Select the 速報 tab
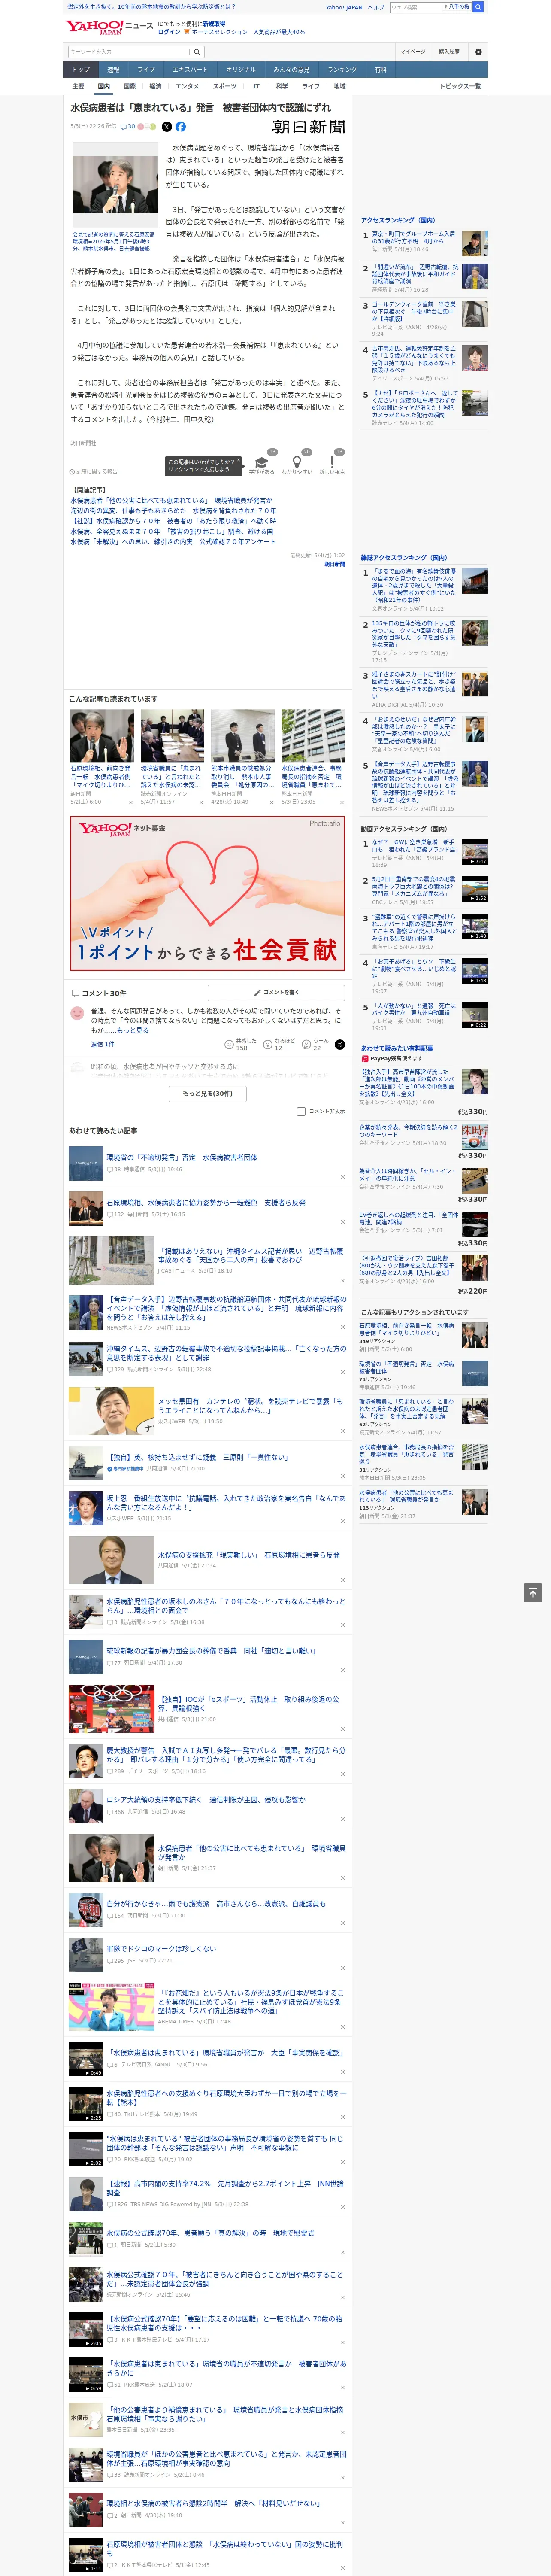The width and height of the screenshot is (551, 2576). click(x=113, y=70)
